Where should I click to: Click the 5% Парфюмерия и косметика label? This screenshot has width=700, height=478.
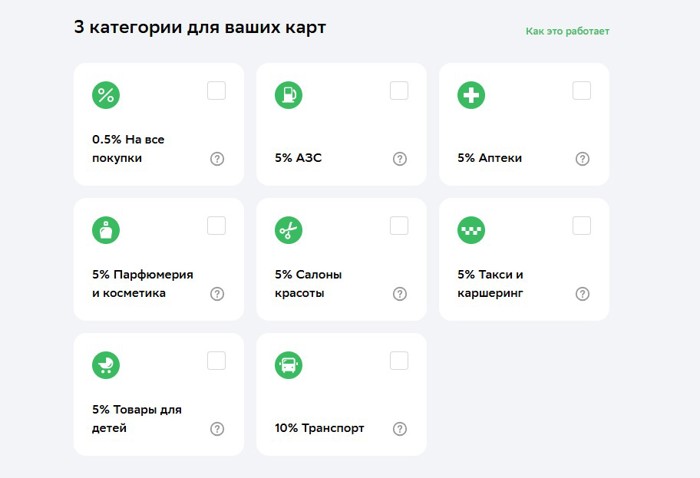(142, 284)
